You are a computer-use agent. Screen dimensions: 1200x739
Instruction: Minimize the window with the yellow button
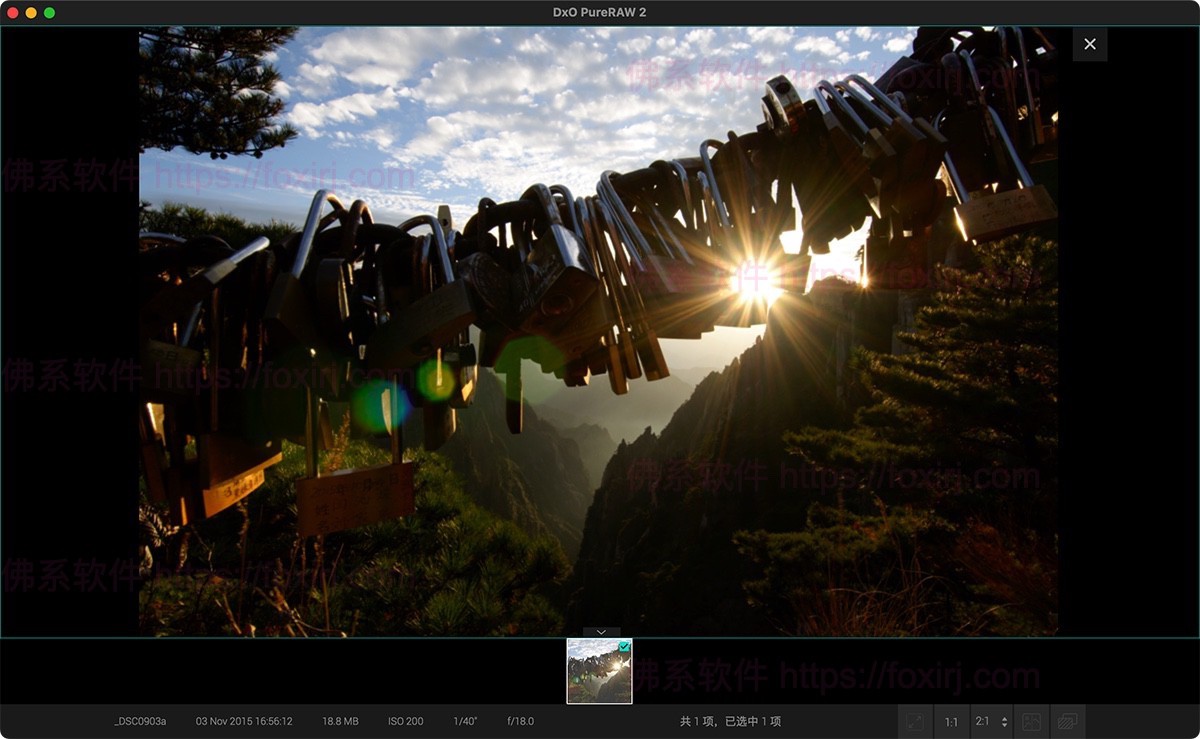tap(31, 13)
